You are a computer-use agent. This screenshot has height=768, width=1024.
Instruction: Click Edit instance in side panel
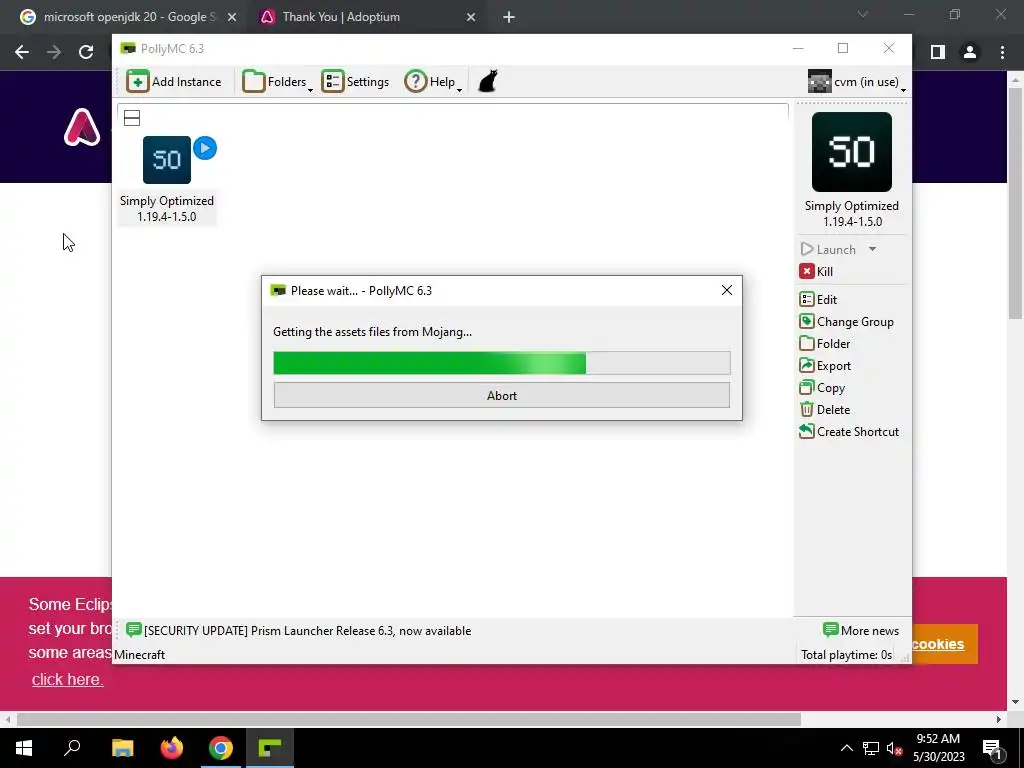pos(818,300)
